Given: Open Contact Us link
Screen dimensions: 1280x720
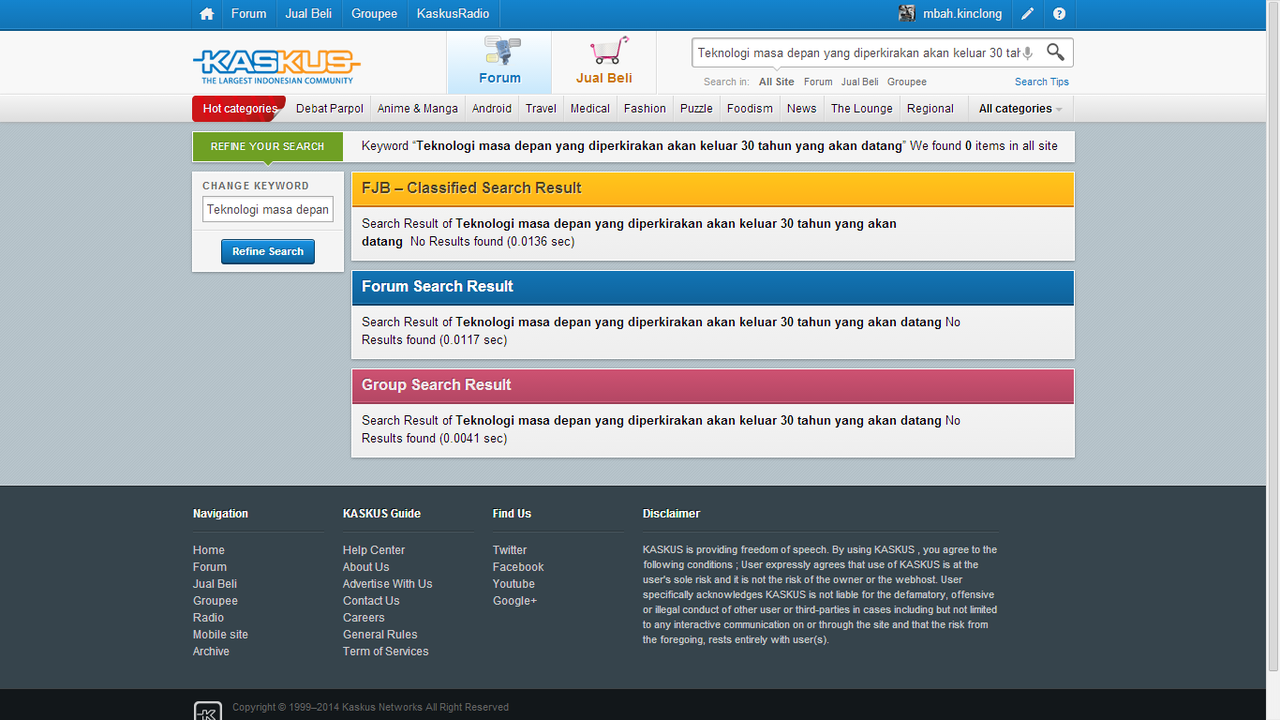Looking at the screenshot, I should [371, 601].
